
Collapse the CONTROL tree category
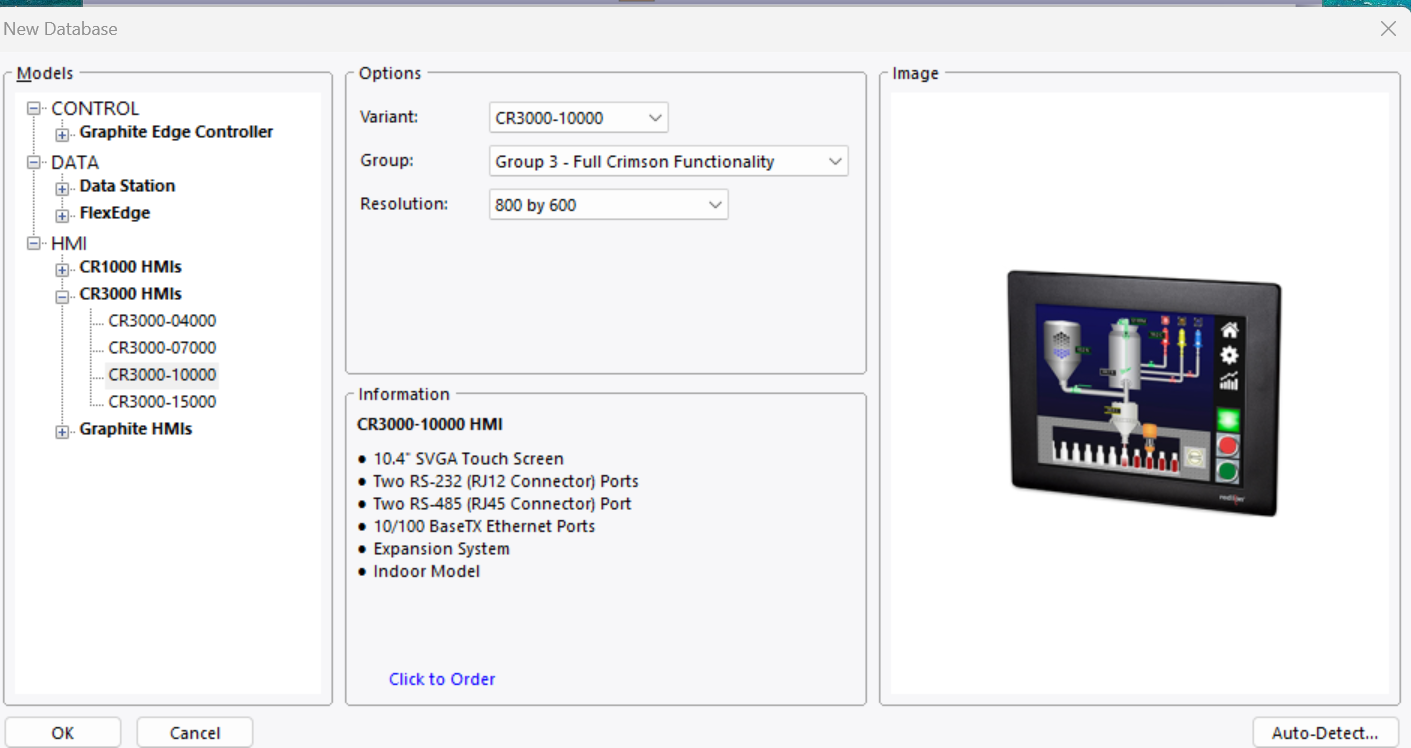(34, 108)
